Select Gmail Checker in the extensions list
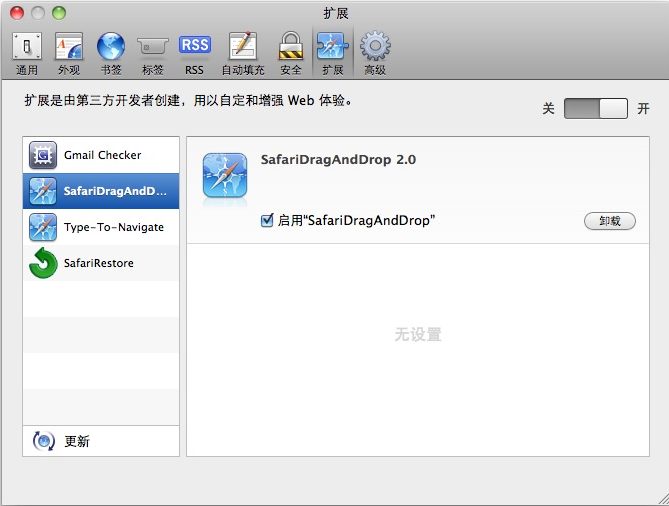This screenshot has width=669, height=506. coord(101,155)
